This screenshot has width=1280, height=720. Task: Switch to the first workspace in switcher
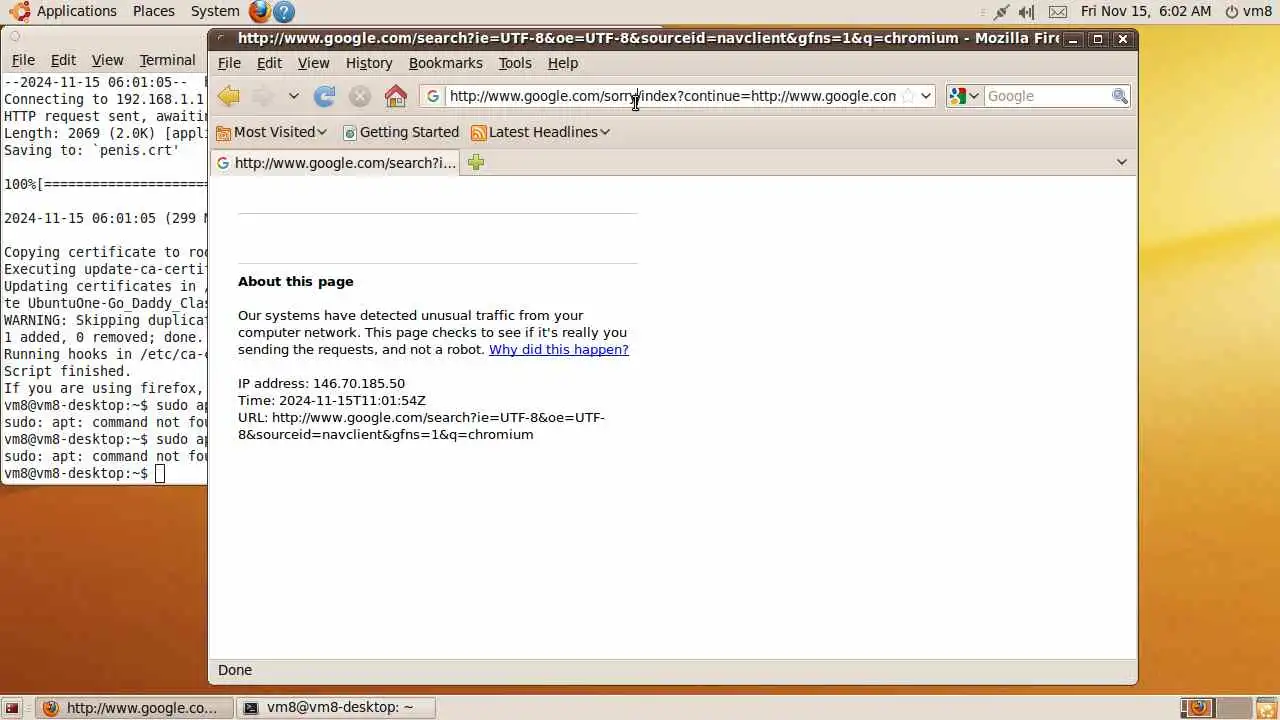(x=1198, y=708)
